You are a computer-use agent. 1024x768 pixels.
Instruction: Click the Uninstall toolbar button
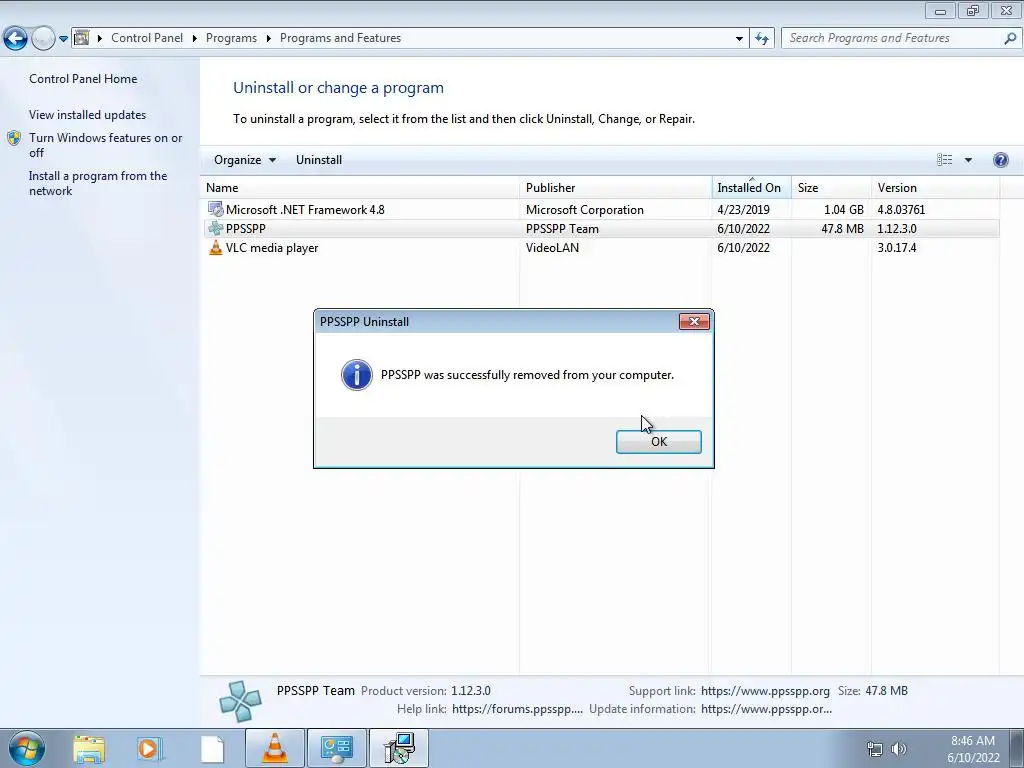[x=319, y=160]
